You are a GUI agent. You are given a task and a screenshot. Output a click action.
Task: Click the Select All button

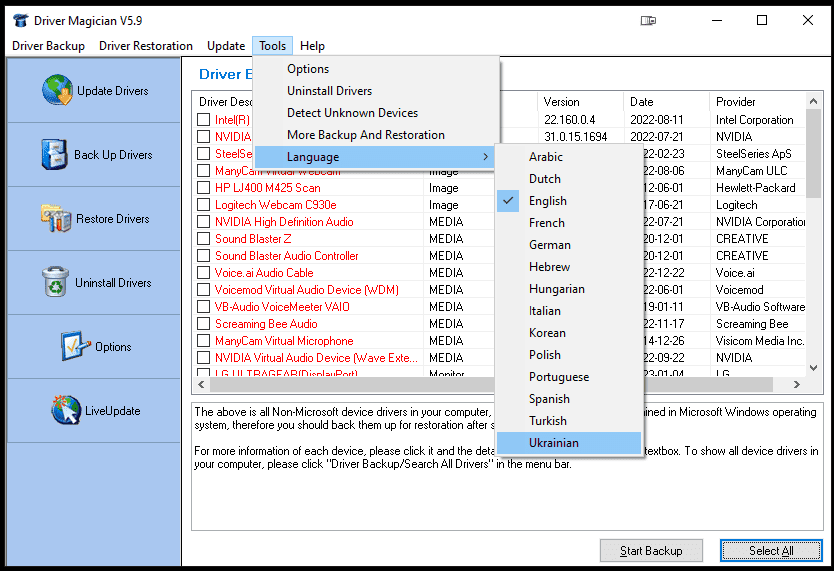771,551
